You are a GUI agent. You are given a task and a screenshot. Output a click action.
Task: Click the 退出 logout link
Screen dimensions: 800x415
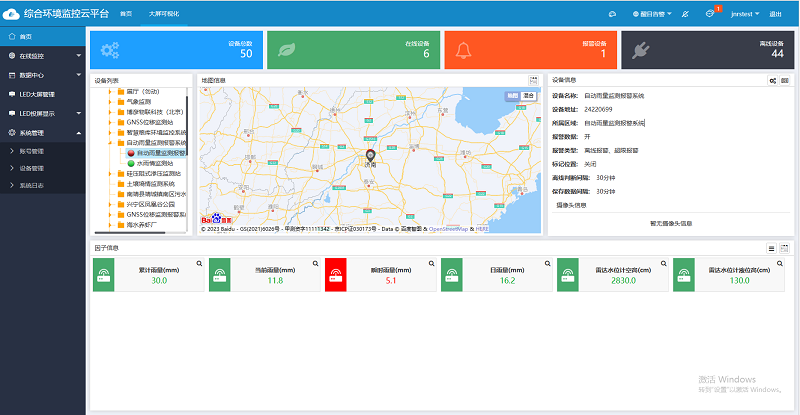tap(776, 14)
